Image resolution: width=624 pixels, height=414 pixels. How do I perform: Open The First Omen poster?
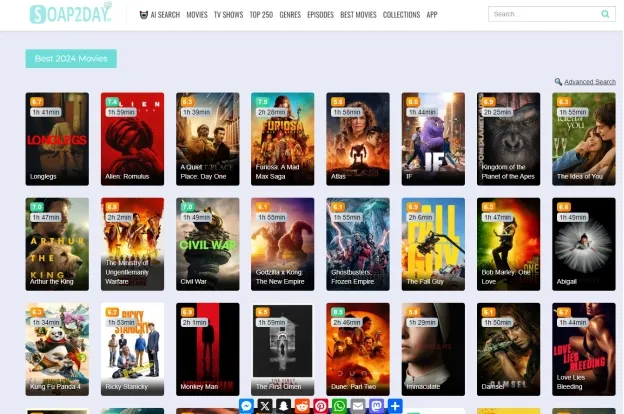pos(283,349)
